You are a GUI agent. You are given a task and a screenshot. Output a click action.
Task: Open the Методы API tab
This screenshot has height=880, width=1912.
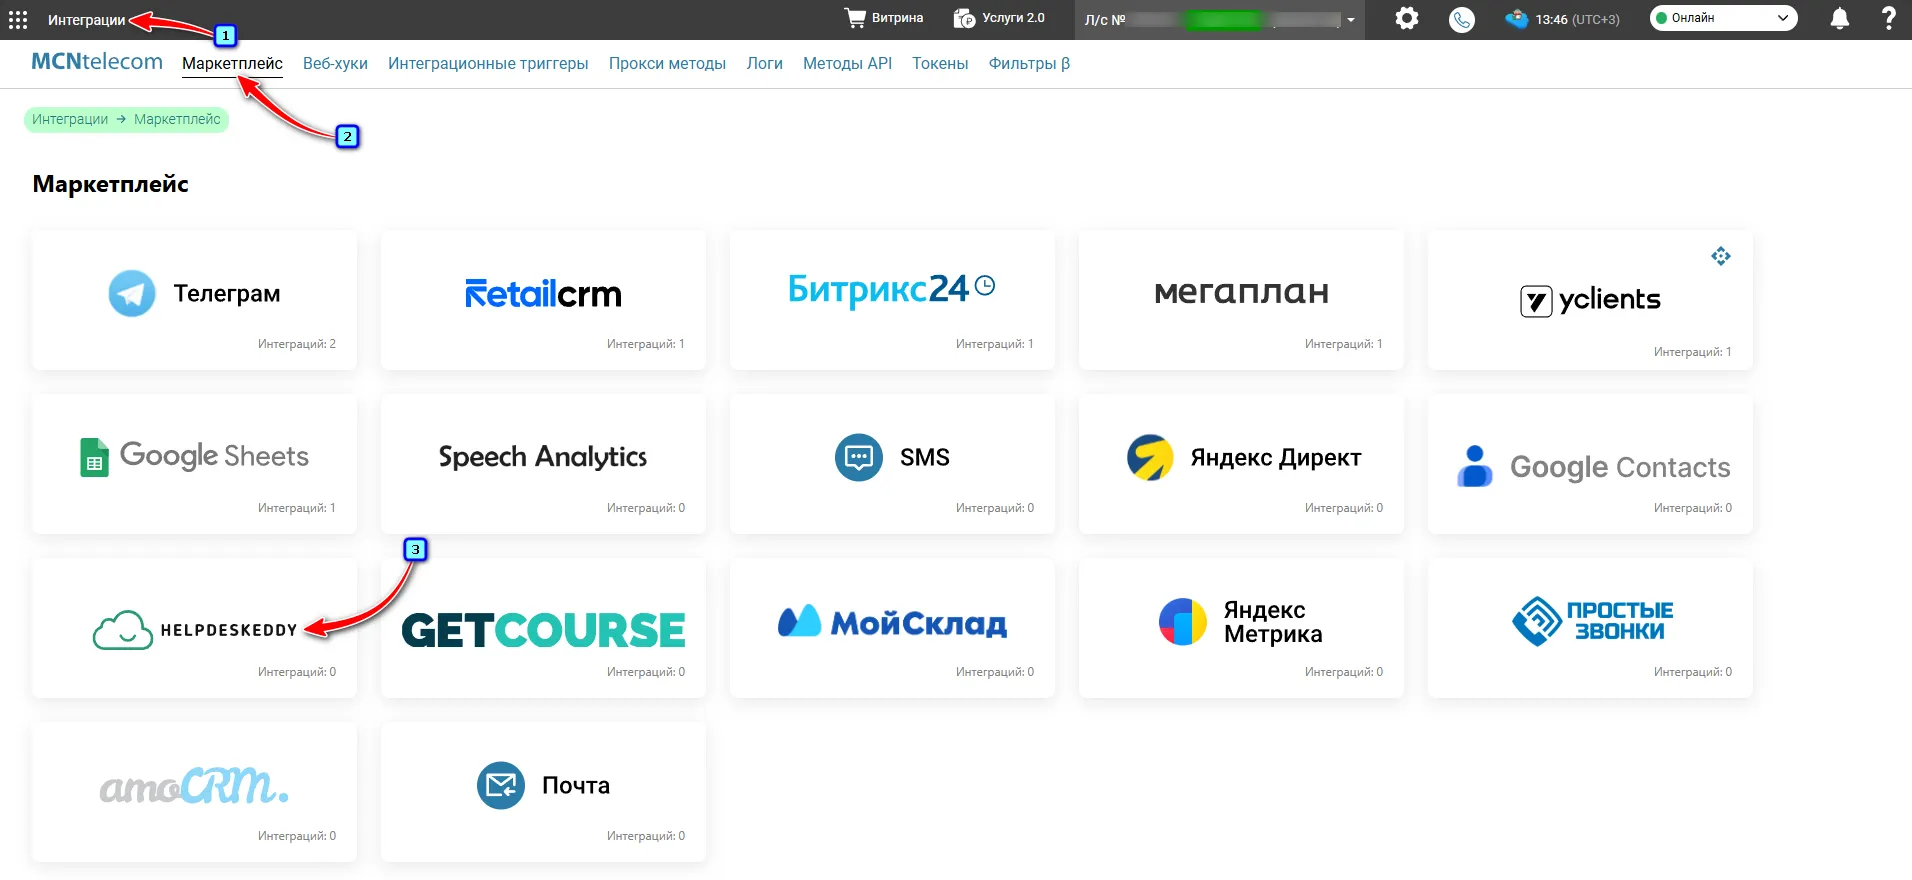tap(847, 63)
